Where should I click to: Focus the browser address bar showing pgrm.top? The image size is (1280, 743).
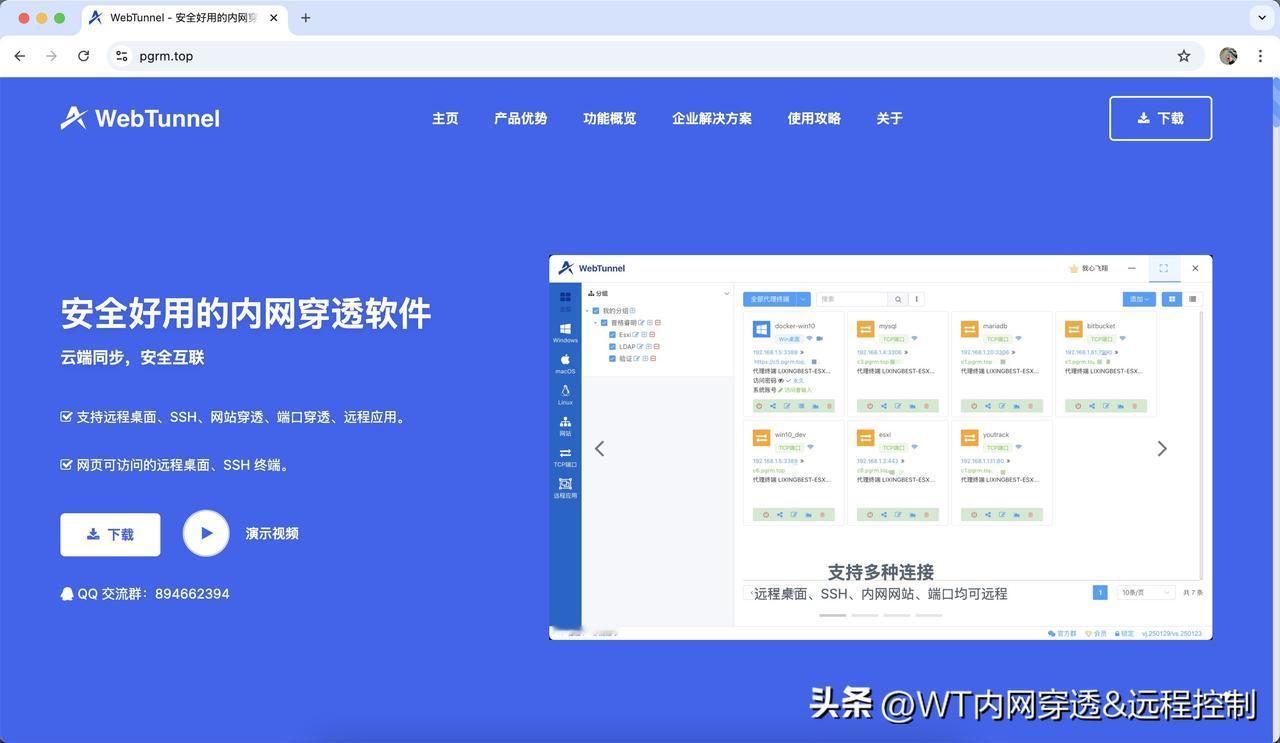(654, 56)
